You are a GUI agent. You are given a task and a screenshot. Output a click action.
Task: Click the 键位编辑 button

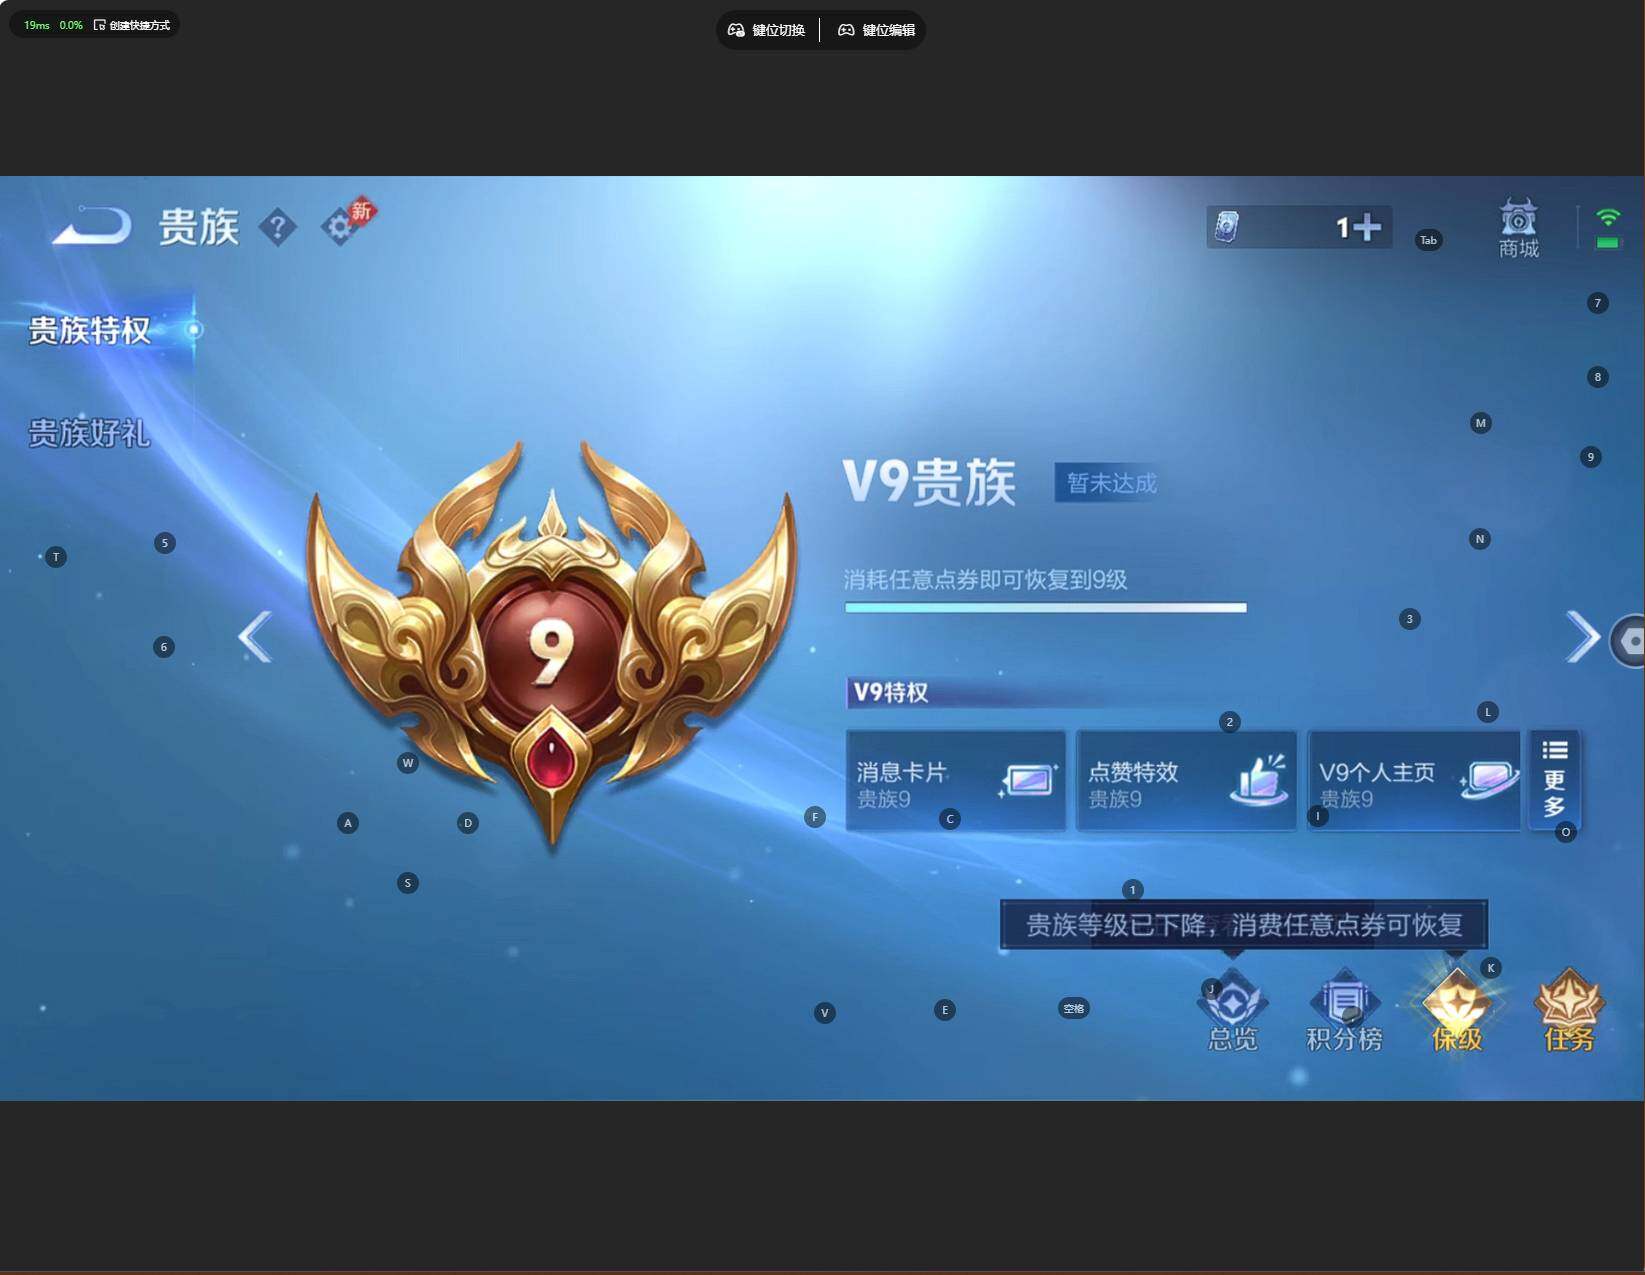click(x=876, y=30)
